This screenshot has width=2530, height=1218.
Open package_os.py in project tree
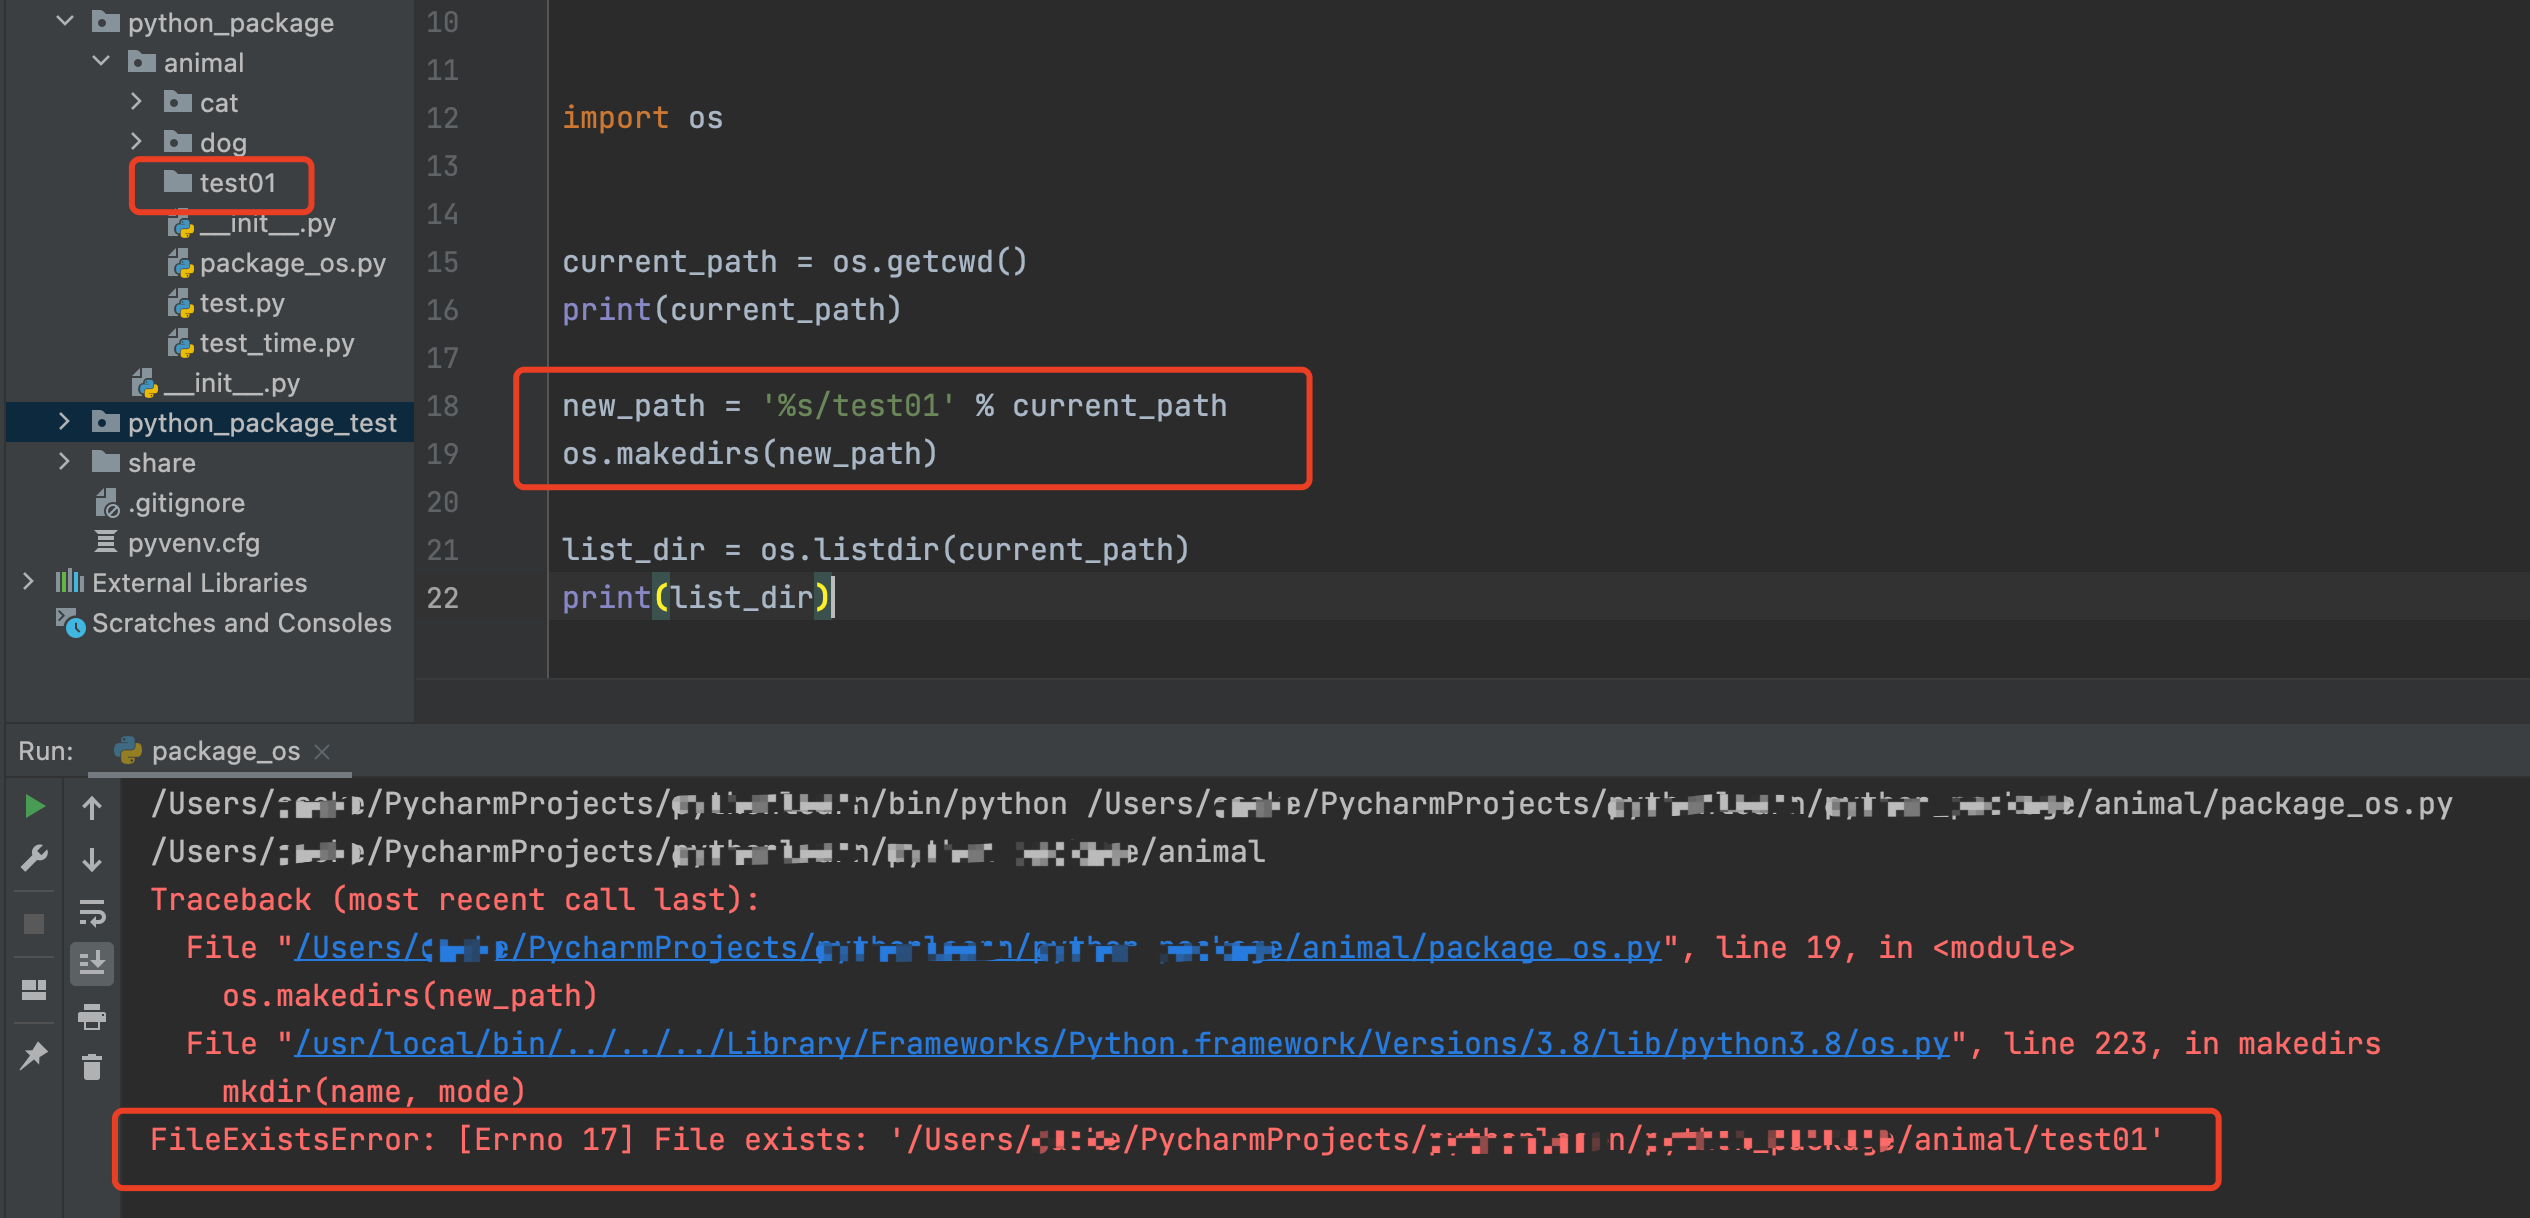tap(277, 263)
